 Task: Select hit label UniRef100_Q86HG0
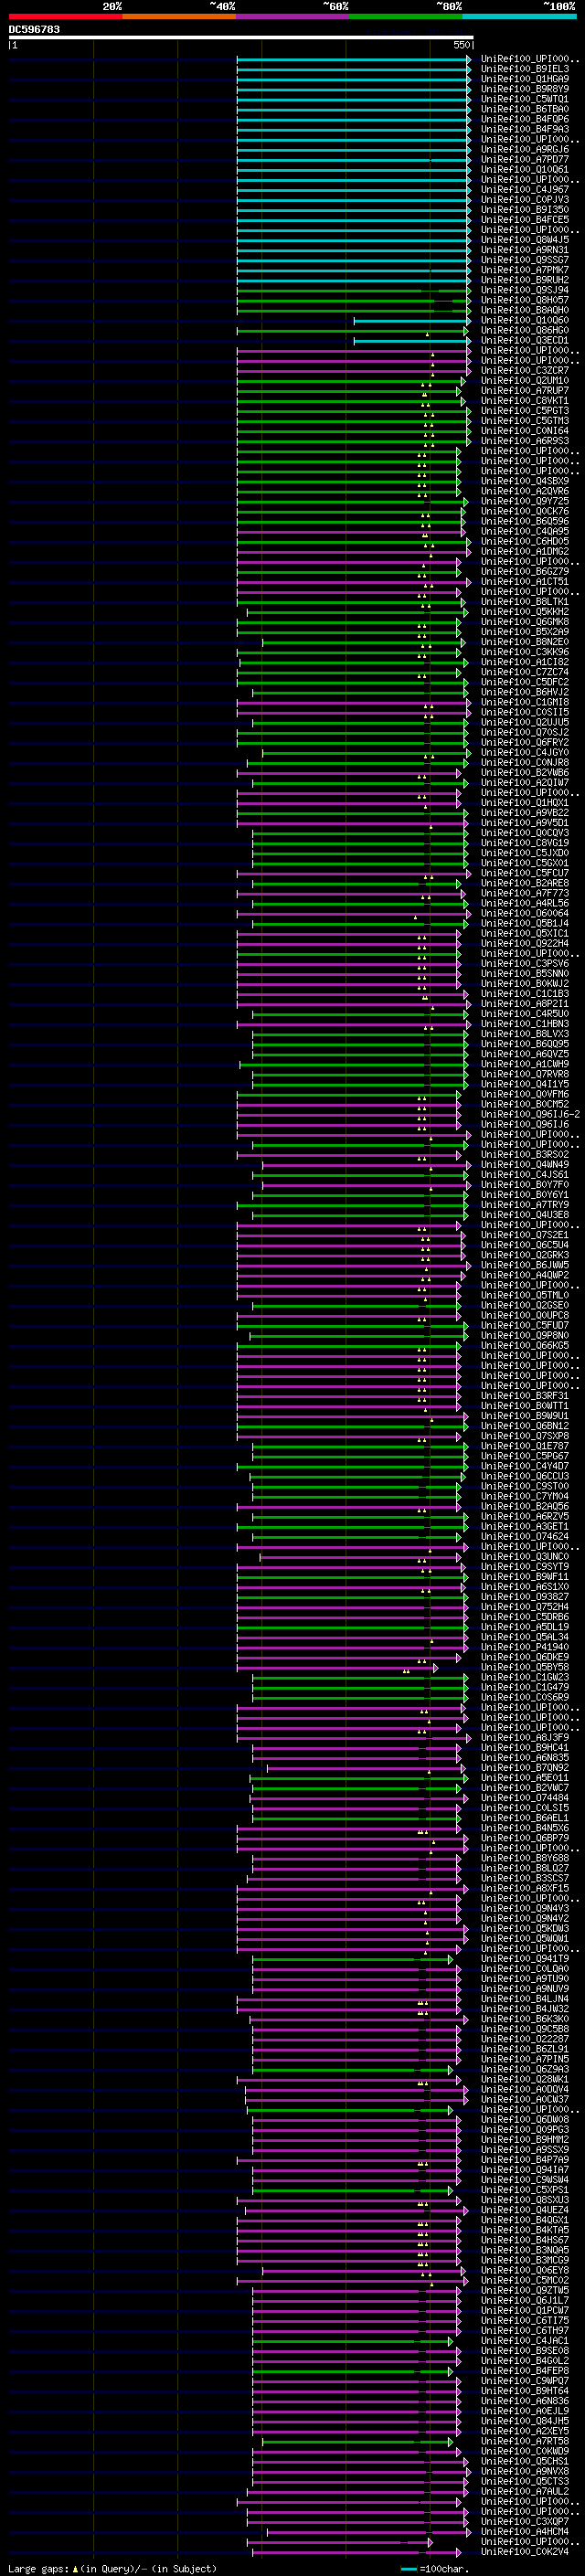tap(525, 330)
